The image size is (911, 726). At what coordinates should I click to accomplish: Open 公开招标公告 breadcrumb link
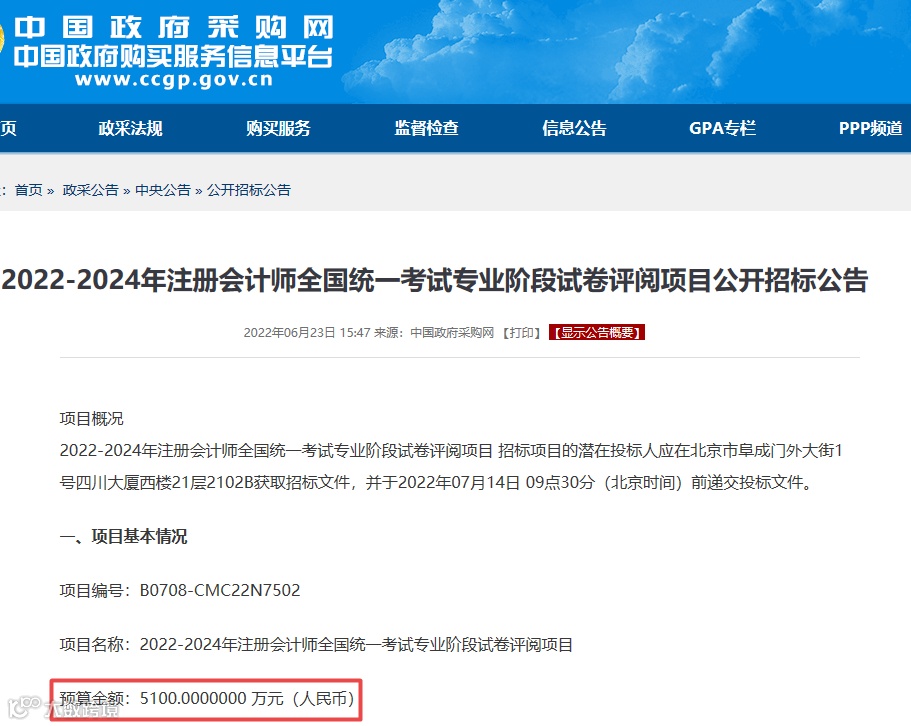tap(249, 190)
